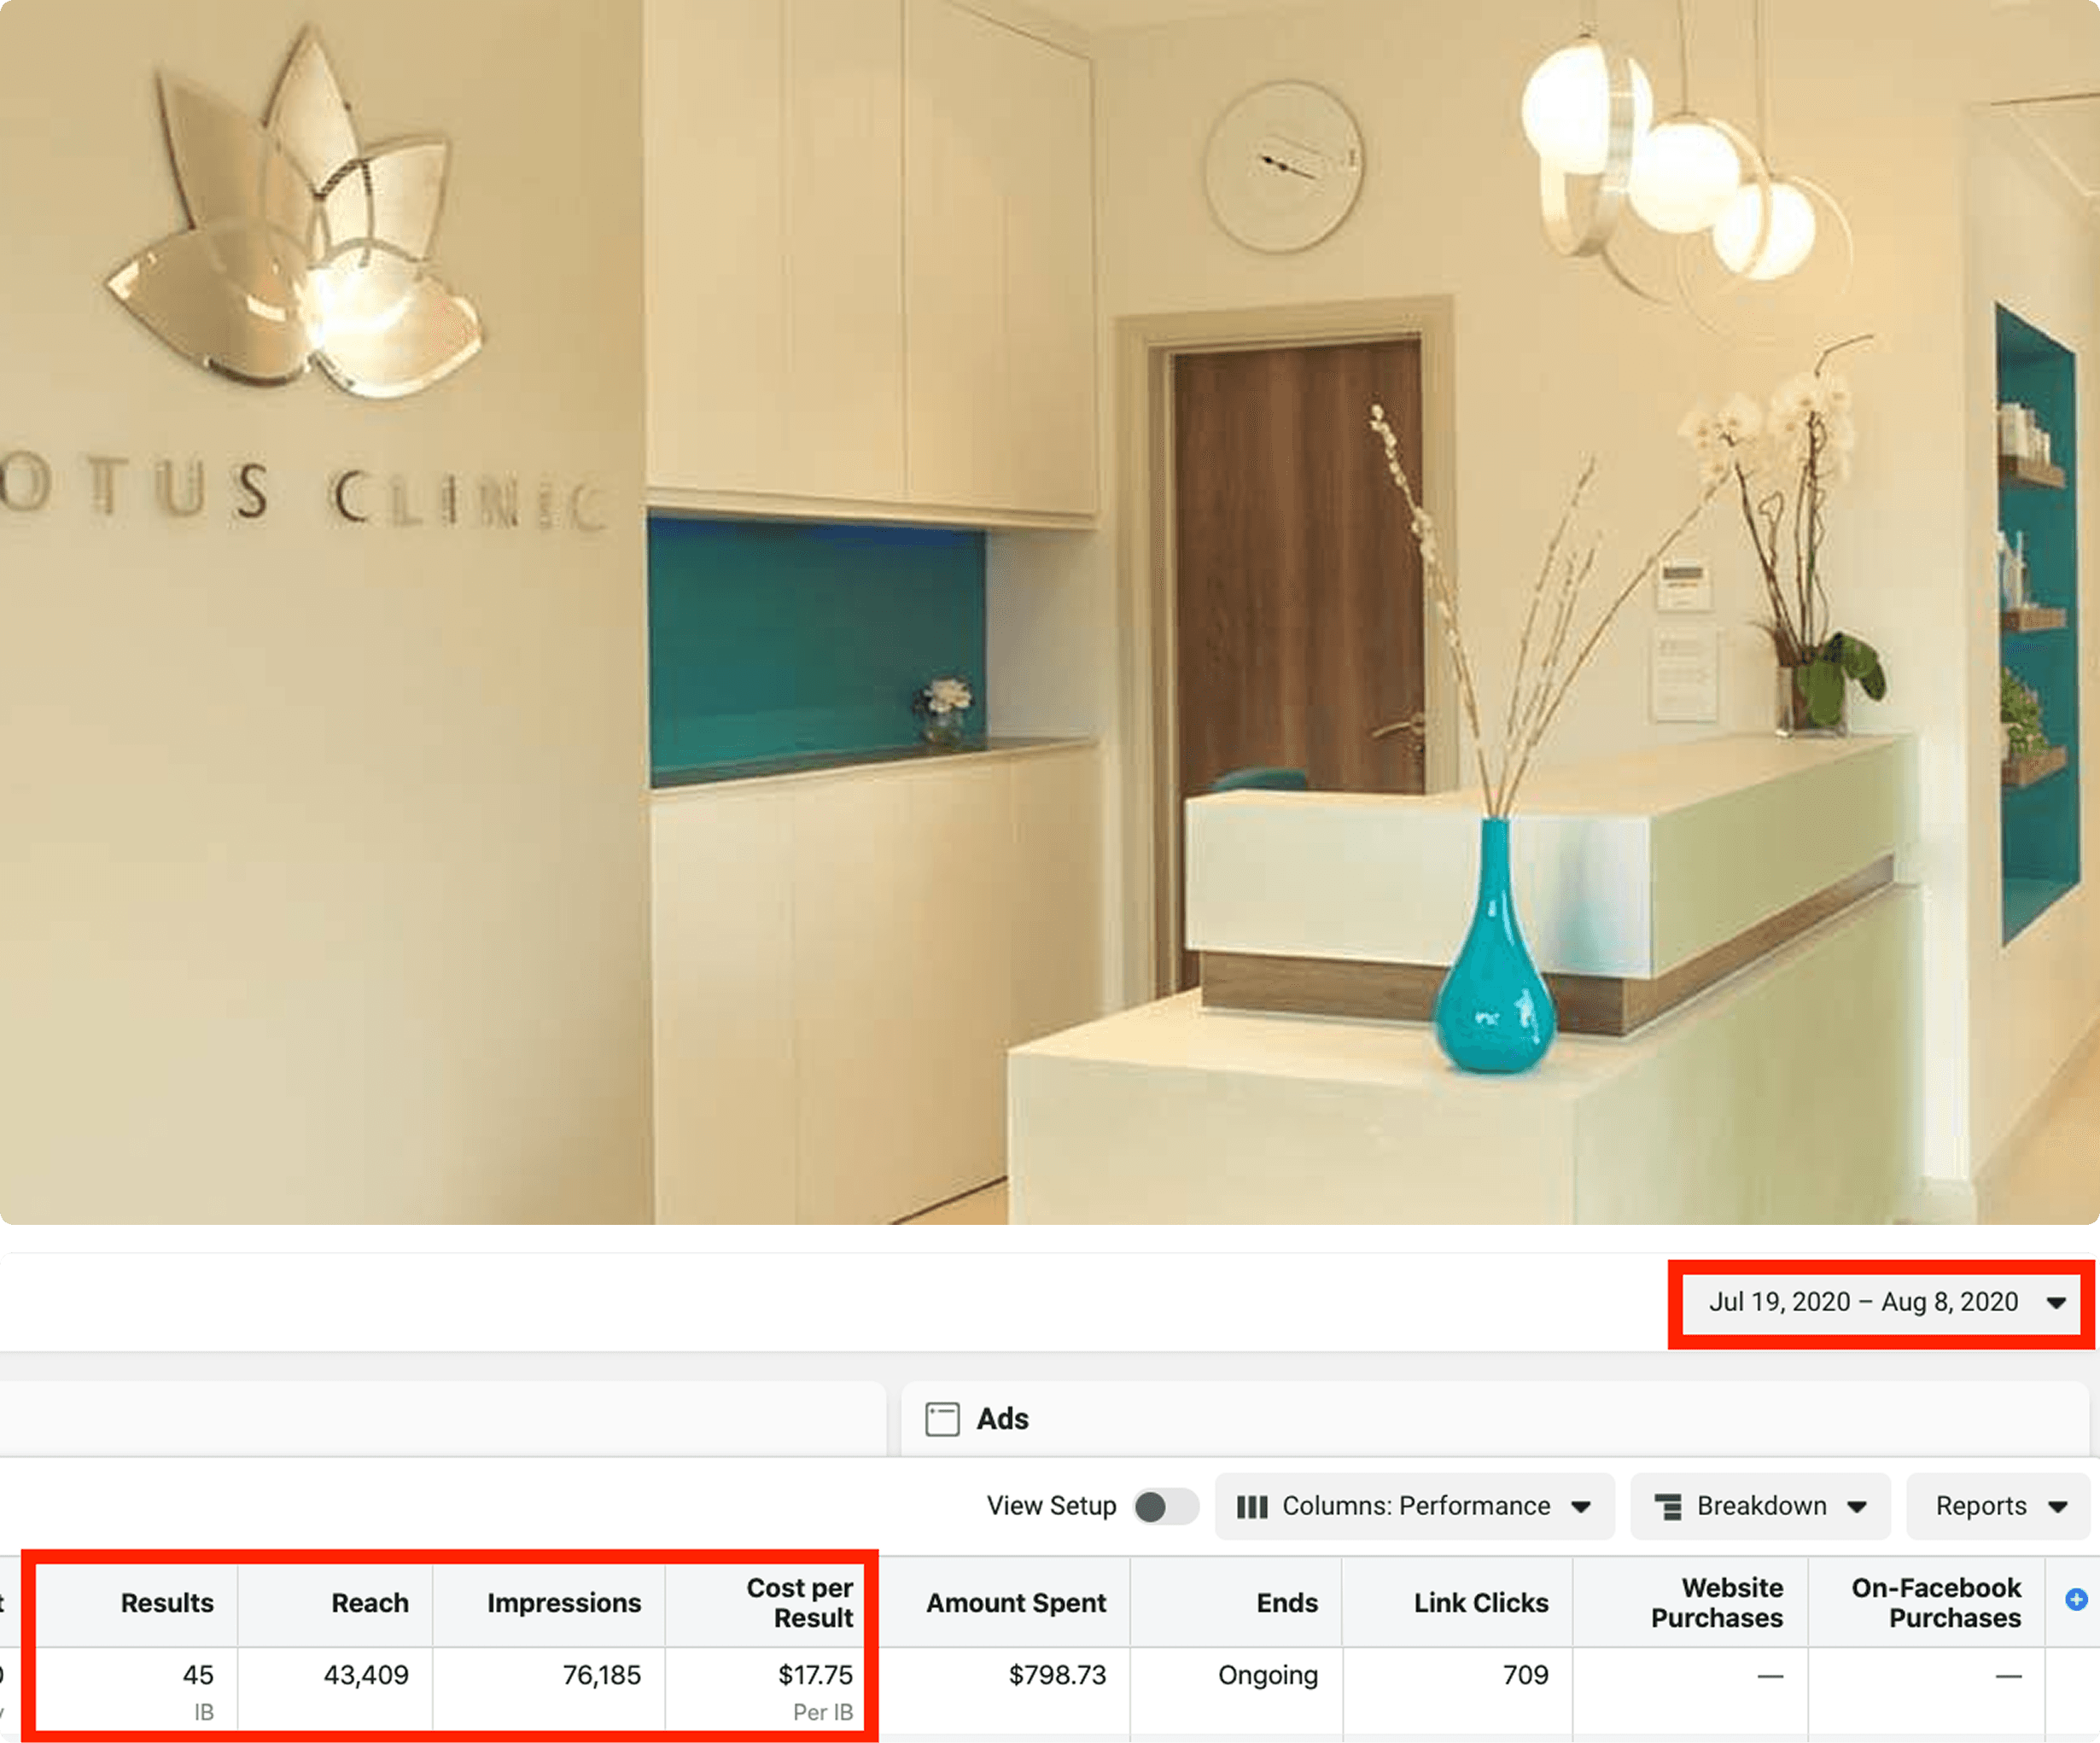Image resolution: width=2100 pixels, height=1743 pixels.
Task: Click the Lotus Clinic reception photo
Action: [1050, 610]
